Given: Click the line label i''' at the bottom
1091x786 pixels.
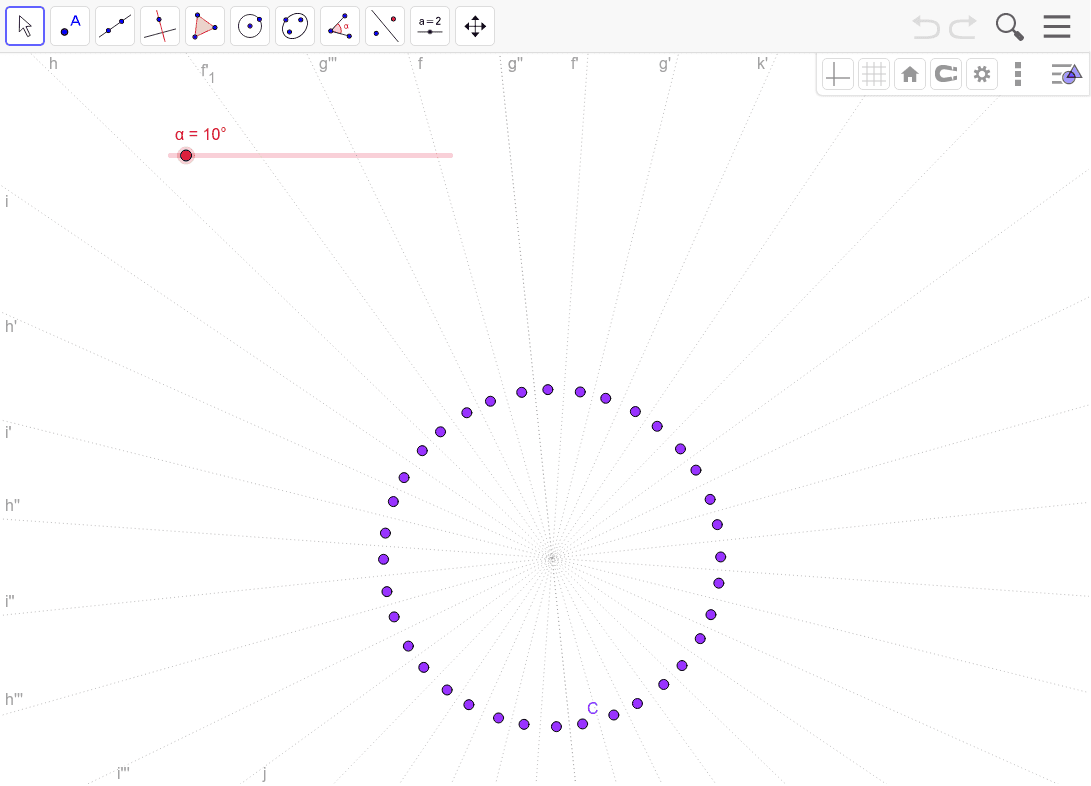Looking at the screenshot, I should [123, 773].
